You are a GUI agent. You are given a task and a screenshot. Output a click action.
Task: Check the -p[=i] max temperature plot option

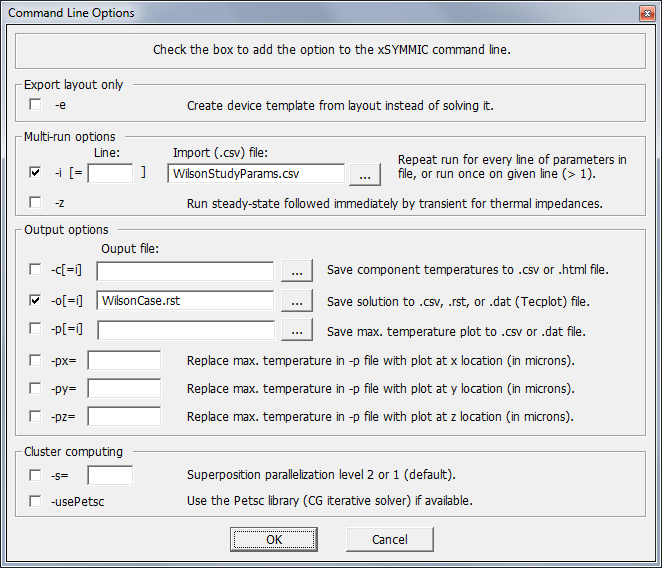click(35, 328)
